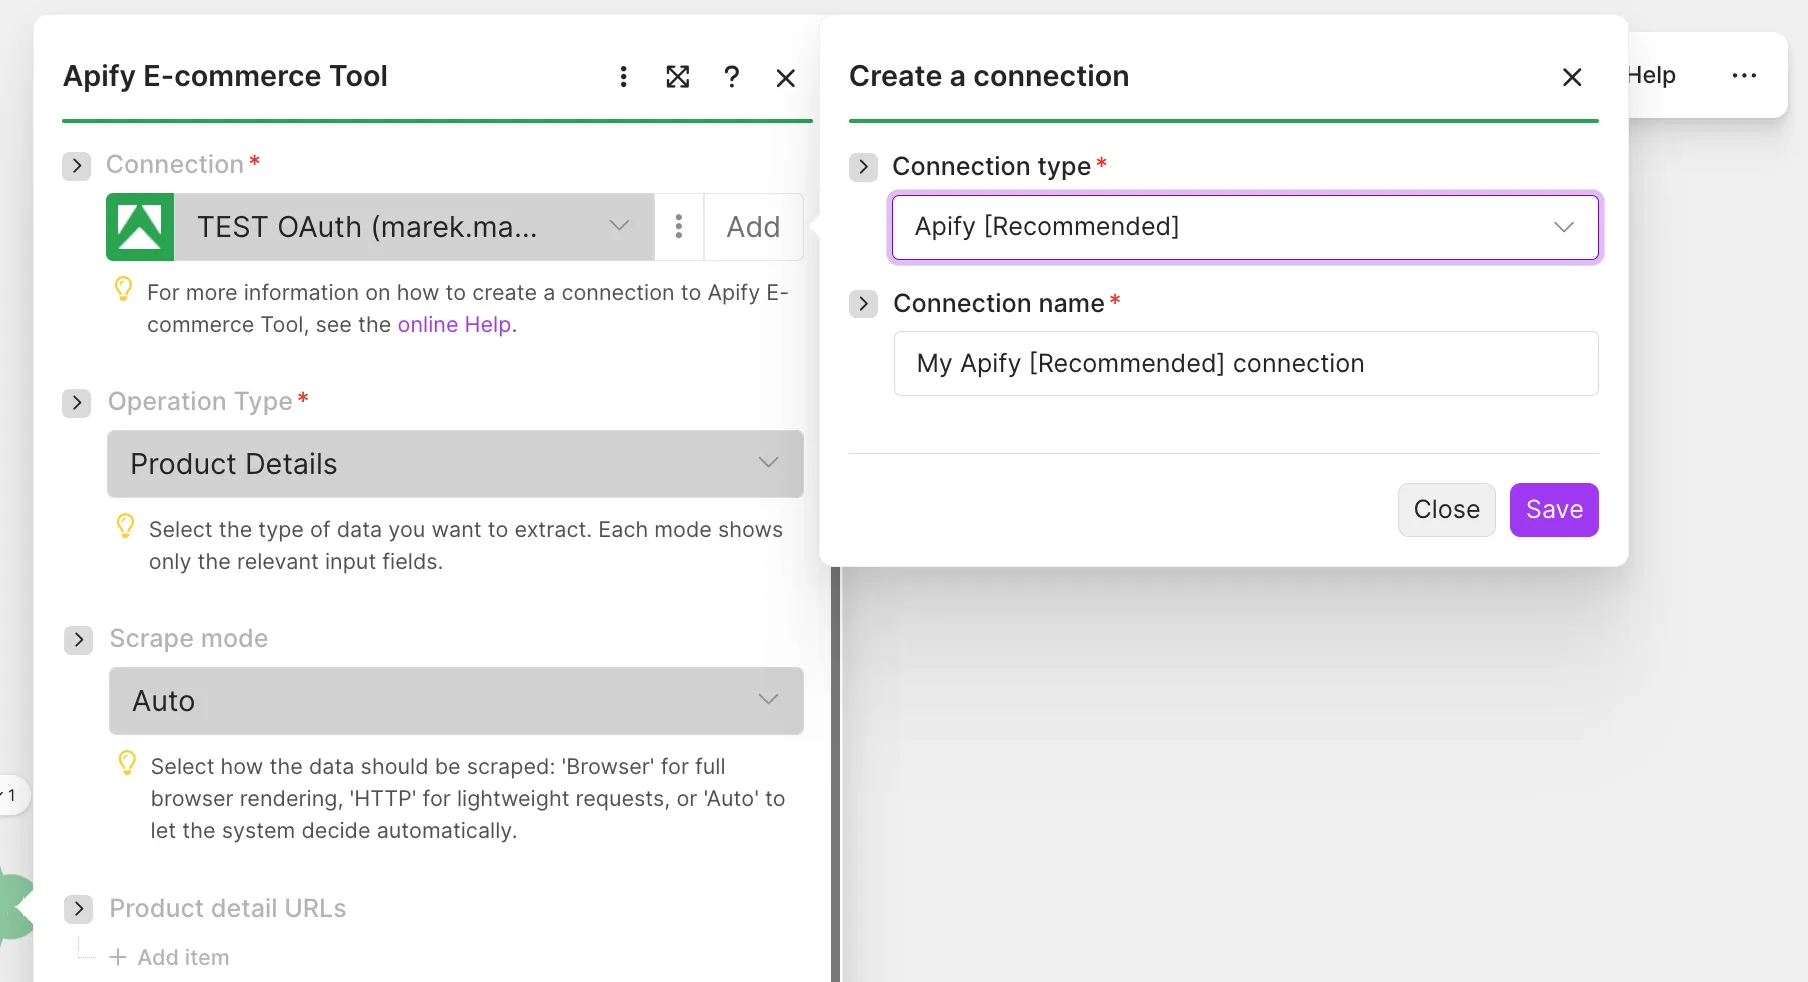
Task: Click the lightbulb hint under Scrape mode
Action: pos(127,763)
